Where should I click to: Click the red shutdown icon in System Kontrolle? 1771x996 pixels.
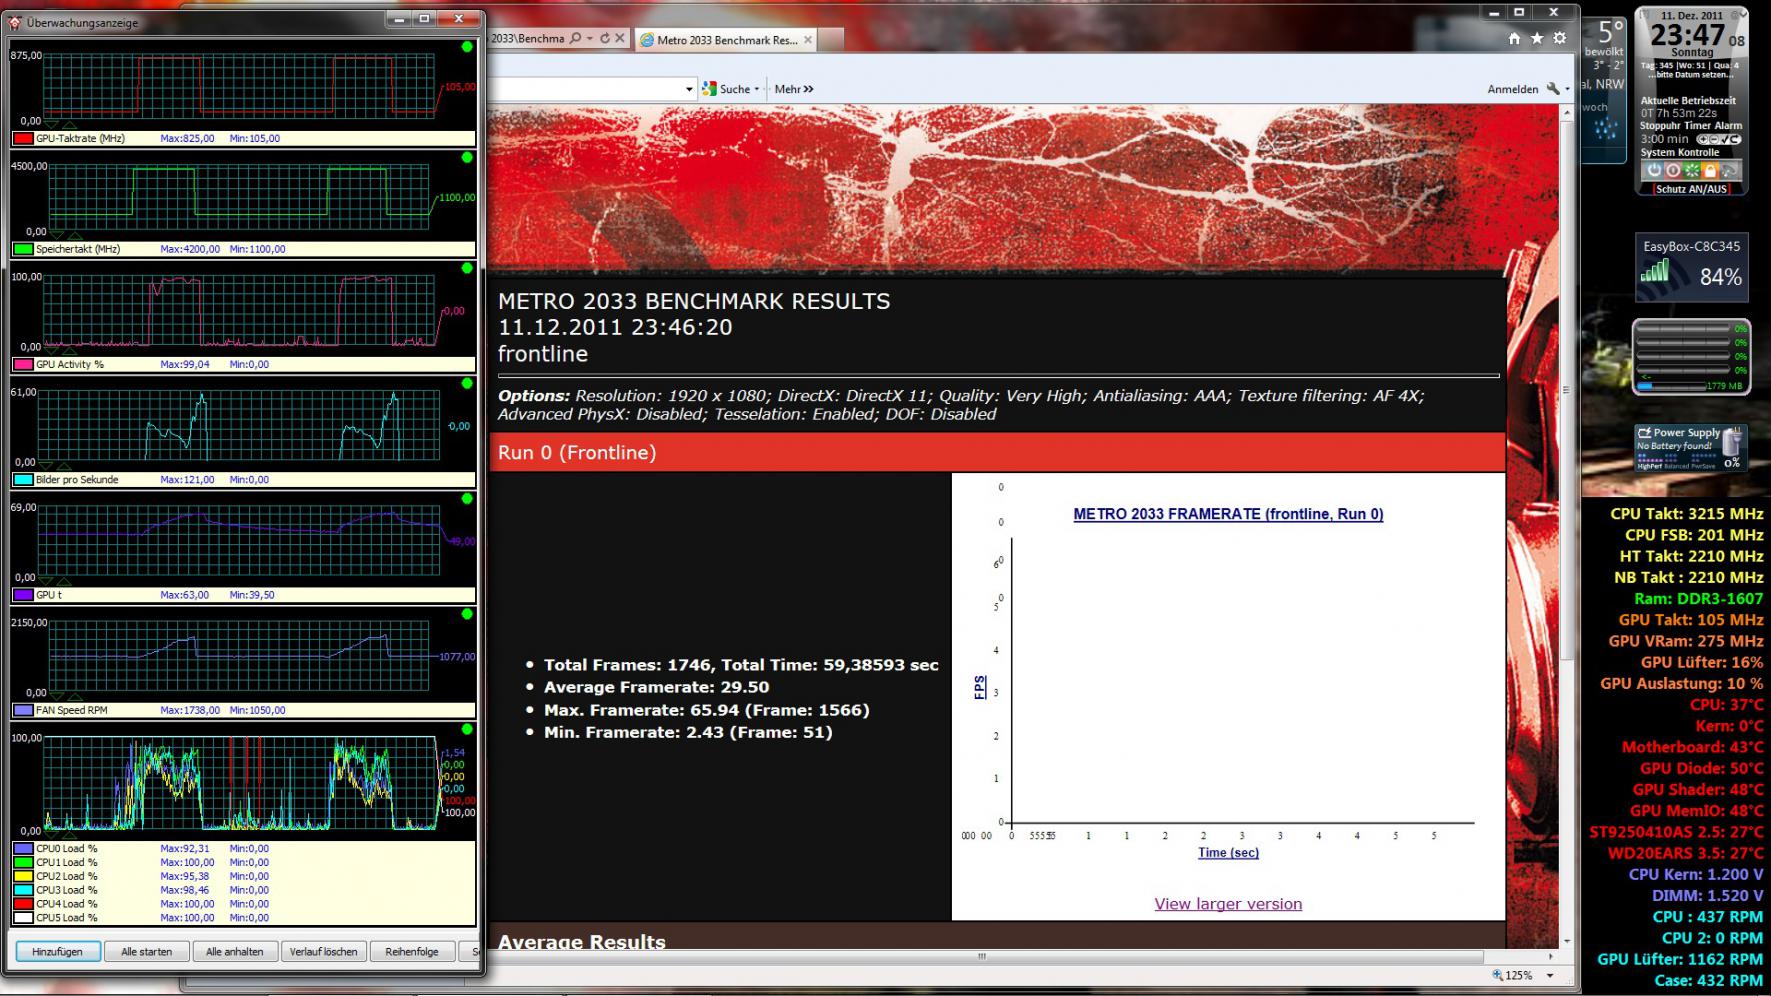pyautogui.click(x=1673, y=170)
